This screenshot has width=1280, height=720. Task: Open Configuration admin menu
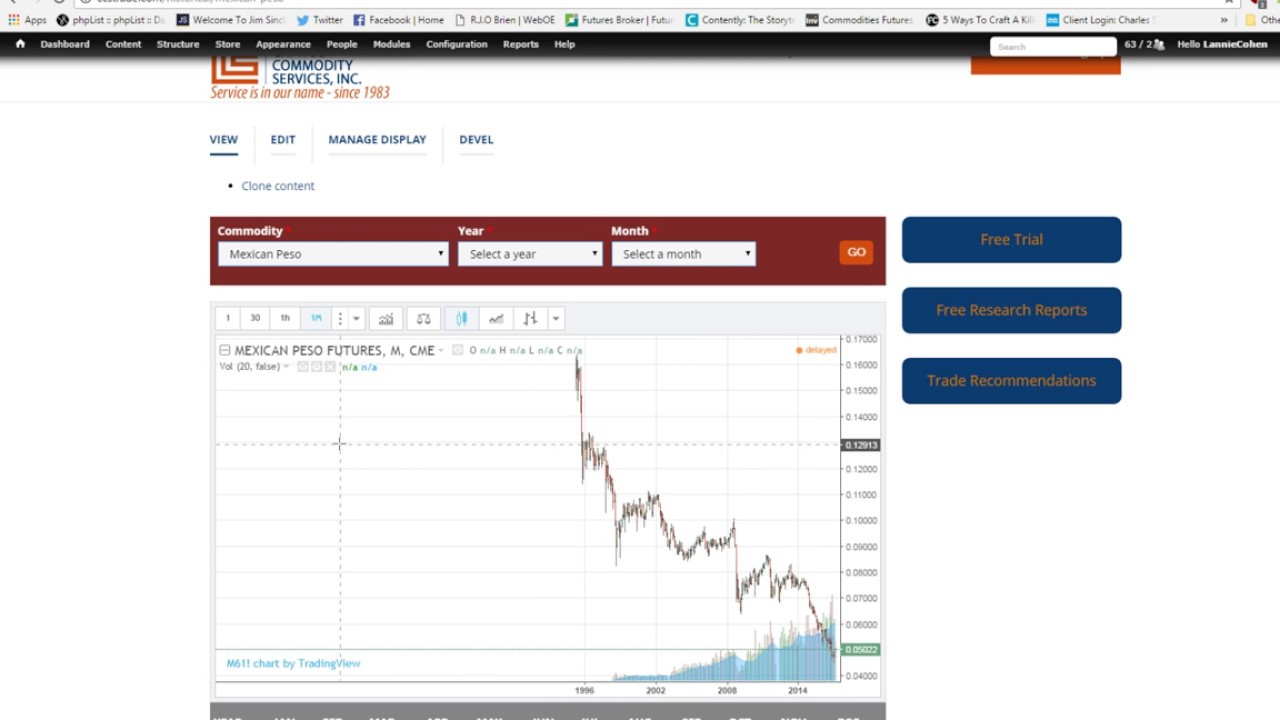tap(457, 44)
